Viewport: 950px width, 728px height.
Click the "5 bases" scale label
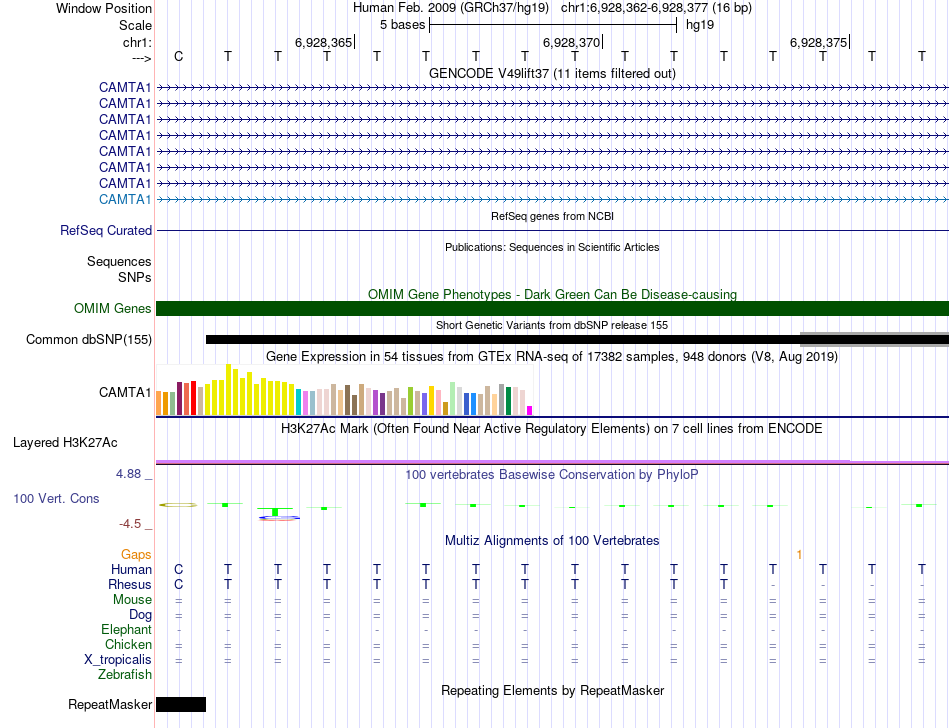point(402,25)
